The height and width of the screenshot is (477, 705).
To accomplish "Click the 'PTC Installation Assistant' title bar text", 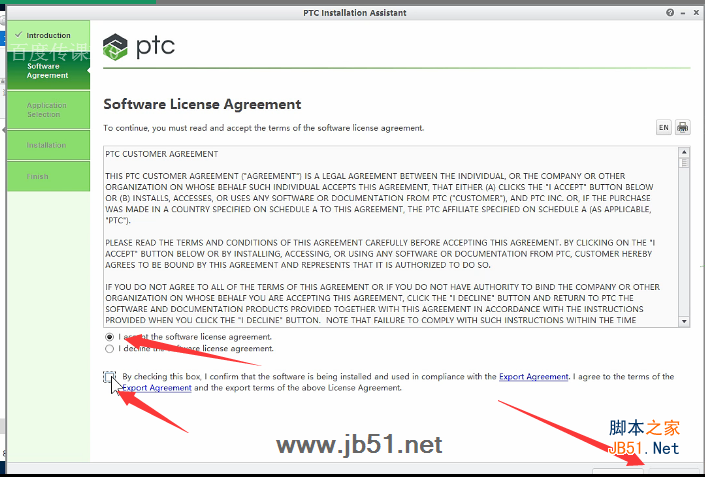I will pos(354,13).
